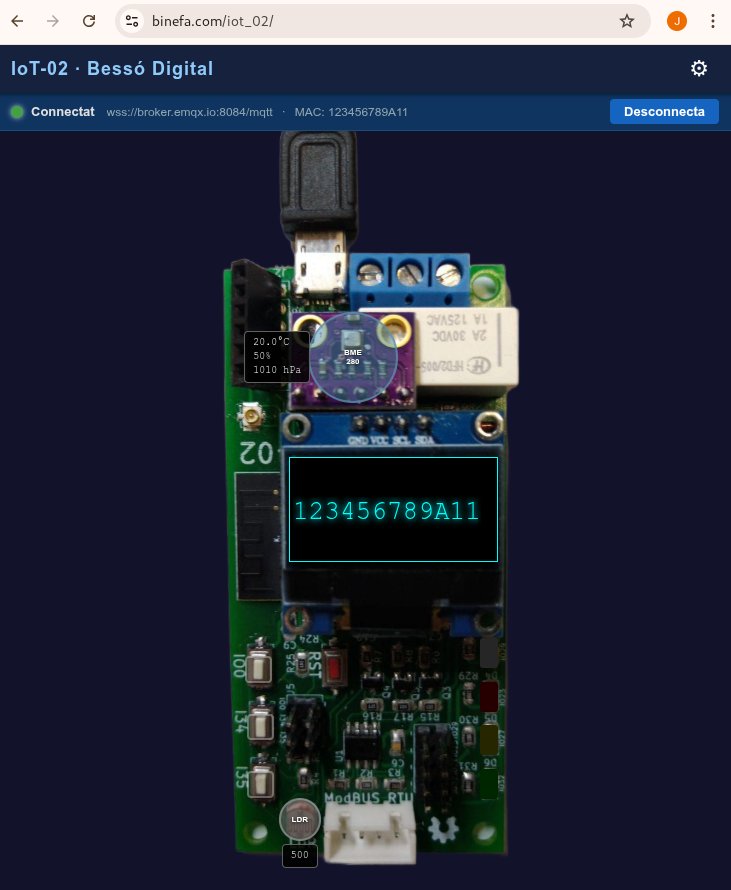Viewport: 731px width, 890px height.
Task: Open the settings gear in the header
Action: tap(699, 68)
